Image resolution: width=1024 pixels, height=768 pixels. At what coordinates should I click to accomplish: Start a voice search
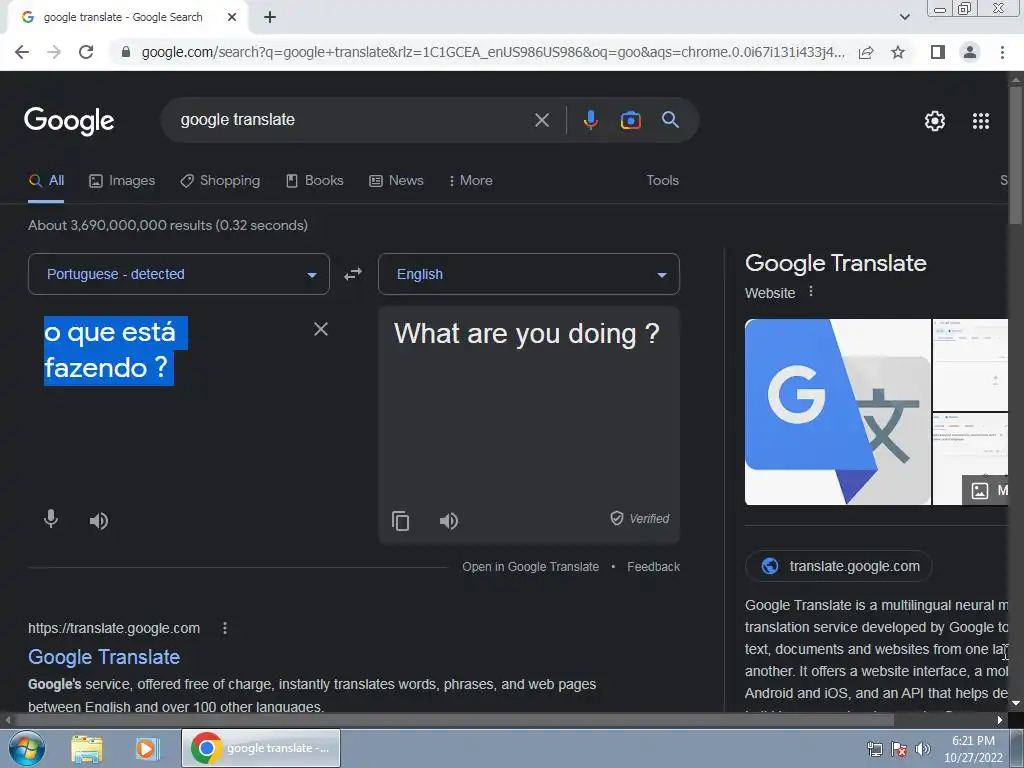pyautogui.click(x=590, y=120)
